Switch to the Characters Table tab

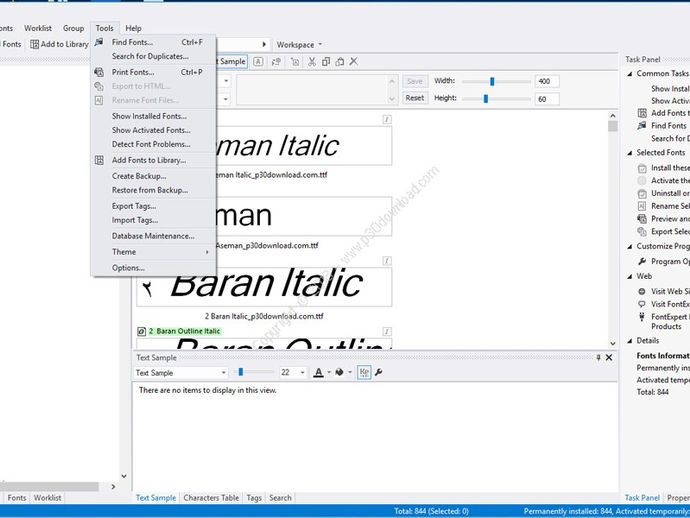pos(211,498)
